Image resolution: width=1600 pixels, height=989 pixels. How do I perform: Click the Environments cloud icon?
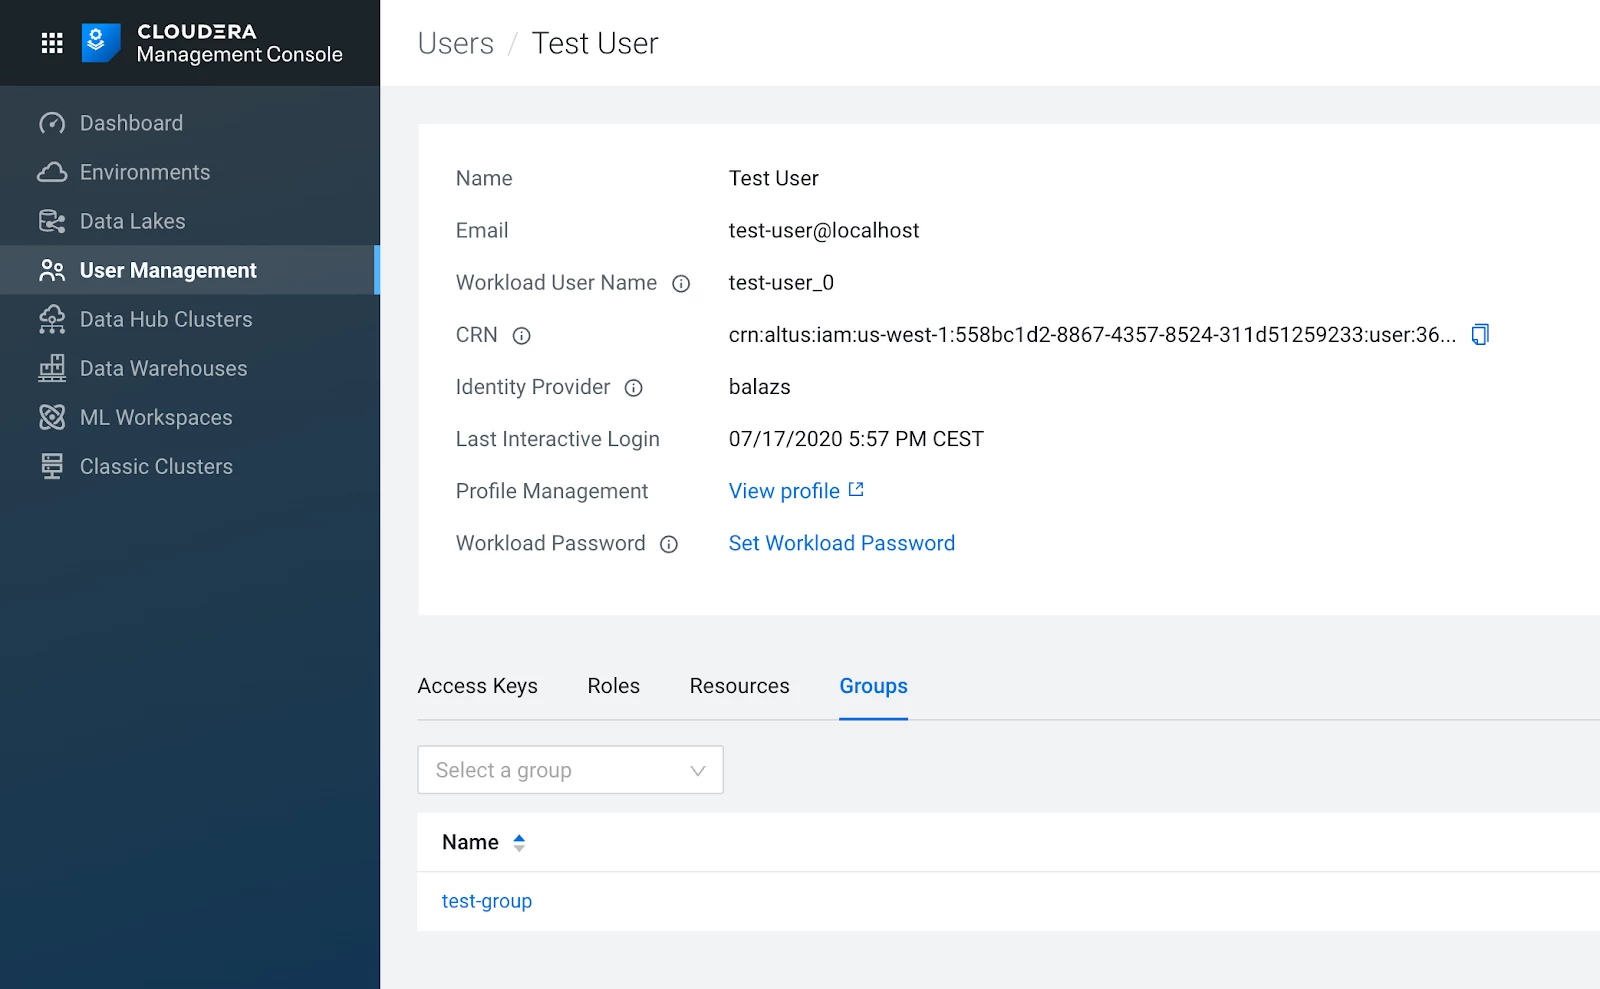[52, 172]
